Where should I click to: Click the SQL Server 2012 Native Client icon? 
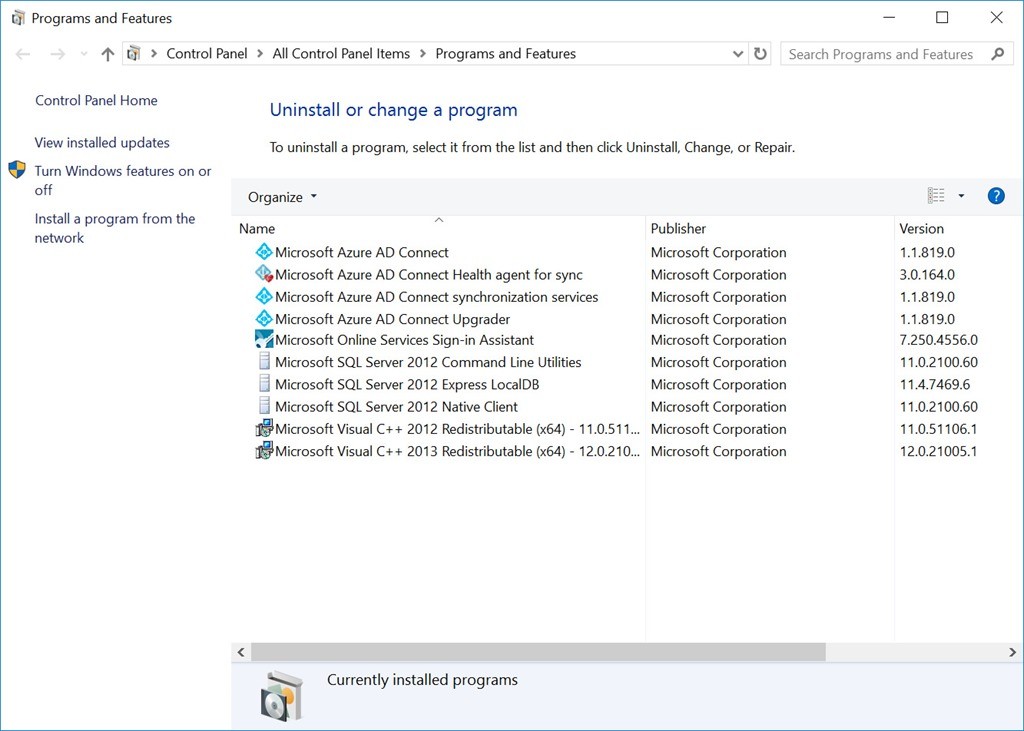[264, 406]
